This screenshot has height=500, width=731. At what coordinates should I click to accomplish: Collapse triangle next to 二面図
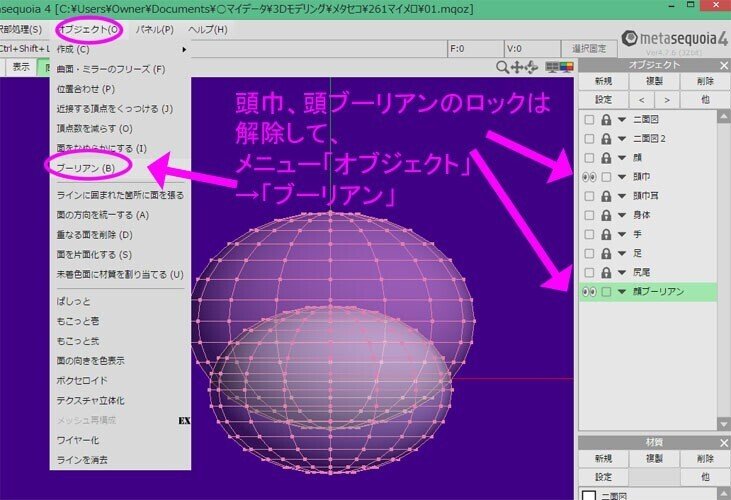[x=621, y=120]
